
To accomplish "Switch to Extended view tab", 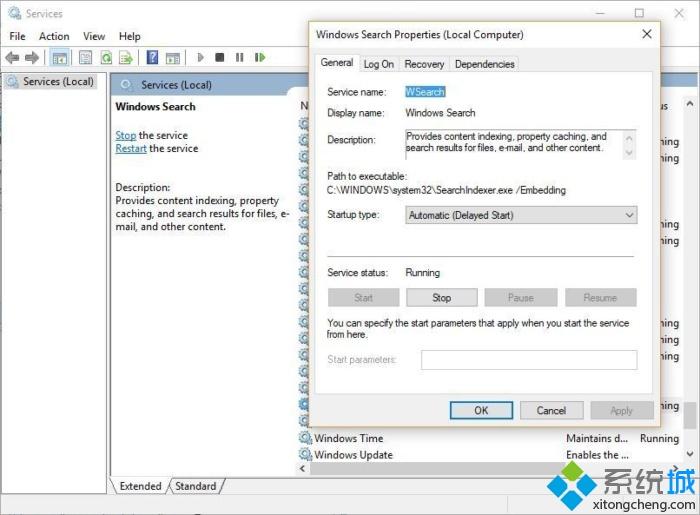I will click(140, 486).
